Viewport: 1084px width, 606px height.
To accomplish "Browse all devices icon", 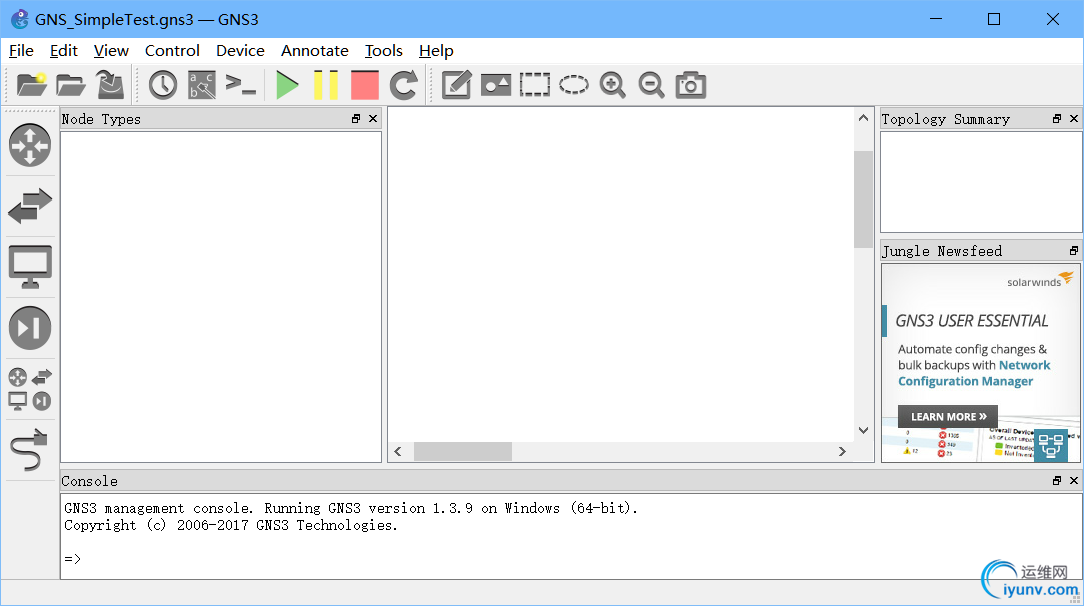I will tap(30, 389).
